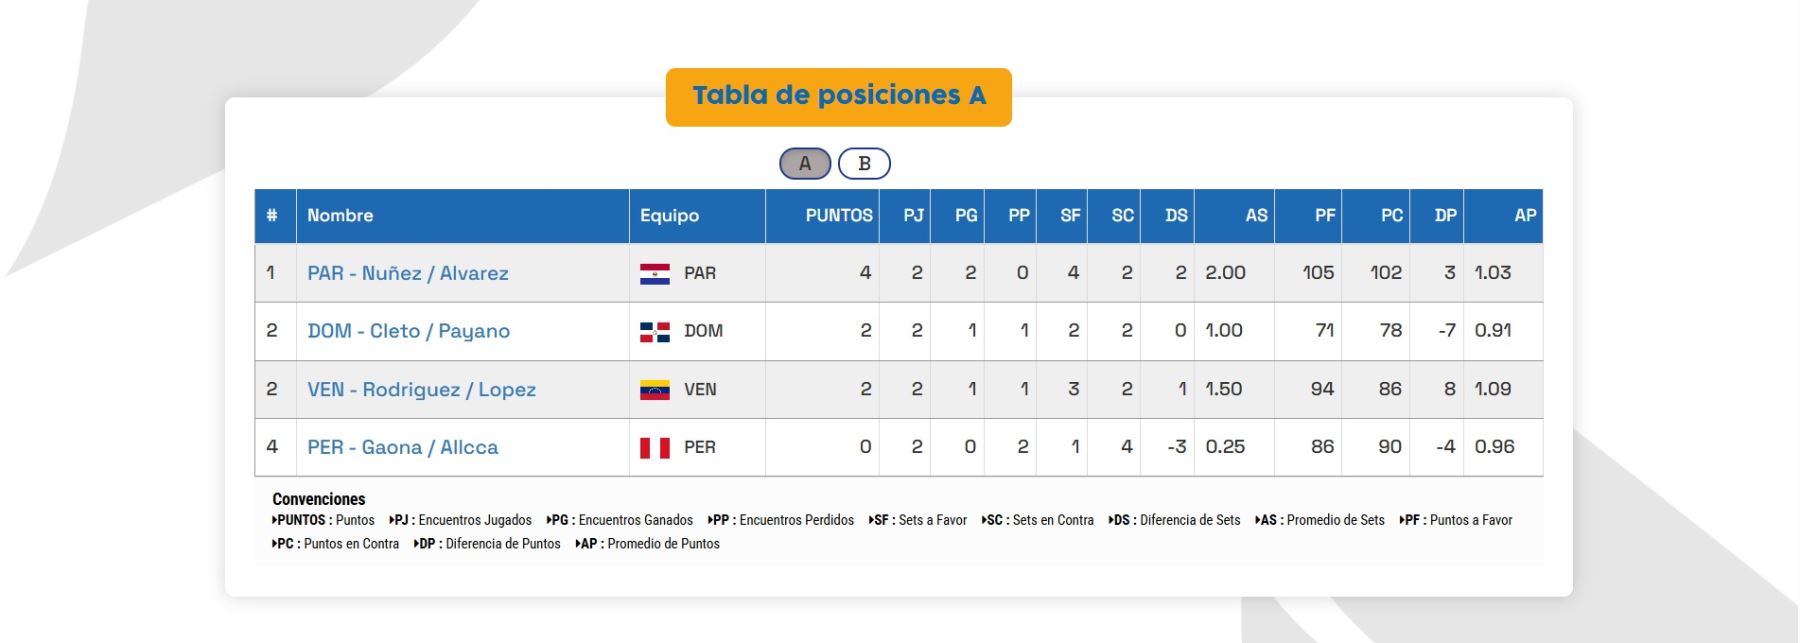Click the Venezuela flag icon
Image resolution: width=1800 pixels, height=643 pixels.
tap(654, 390)
